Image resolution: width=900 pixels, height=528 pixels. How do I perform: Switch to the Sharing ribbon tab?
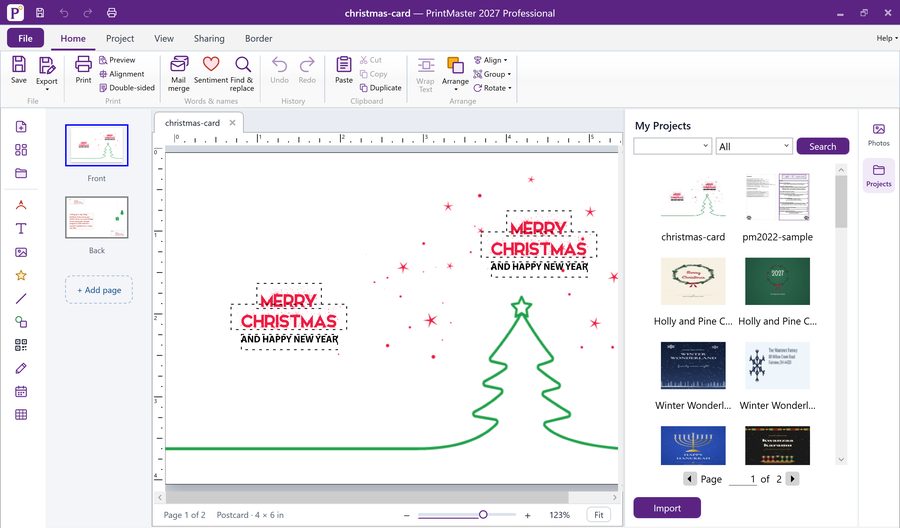pos(209,38)
